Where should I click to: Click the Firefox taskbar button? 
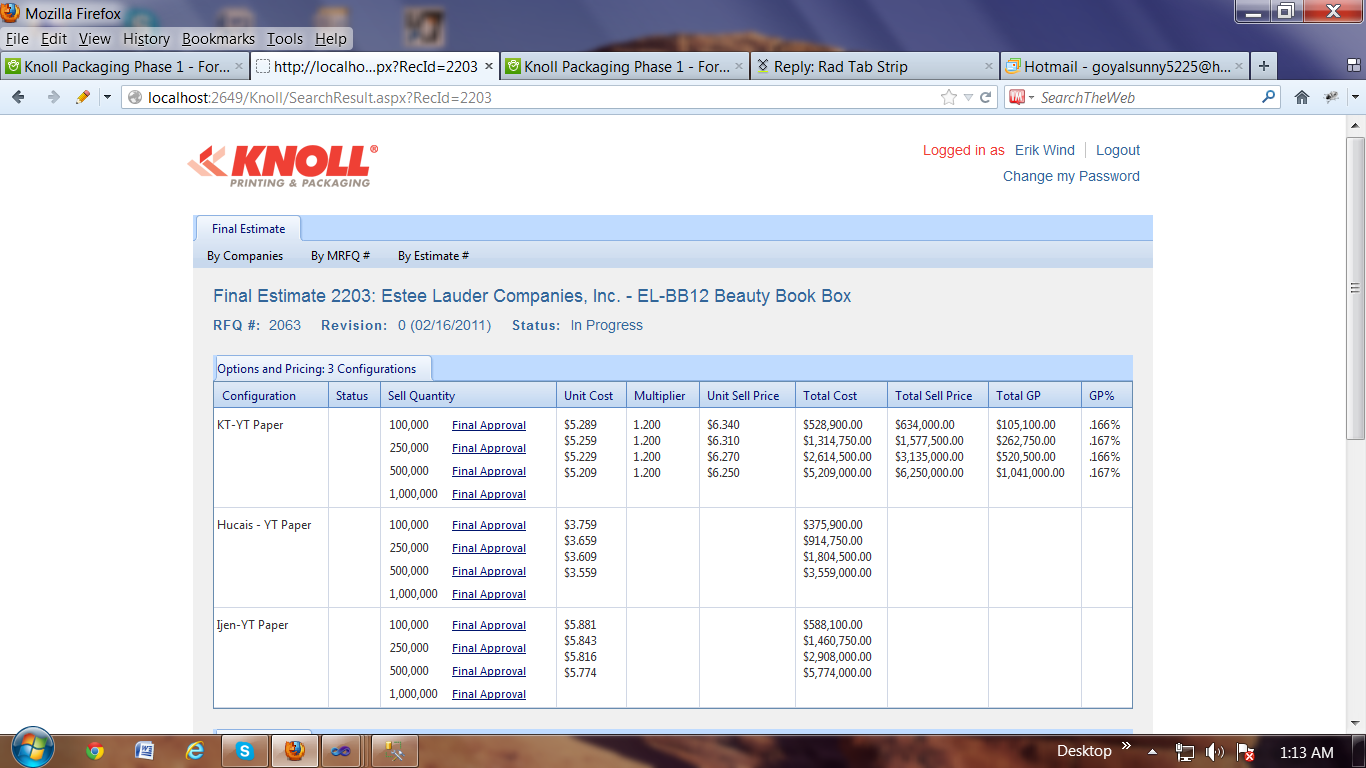click(294, 750)
